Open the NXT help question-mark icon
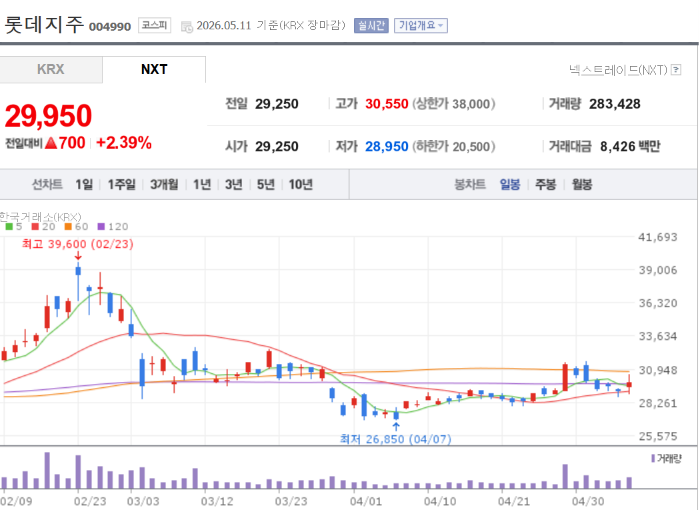 click(x=676, y=70)
